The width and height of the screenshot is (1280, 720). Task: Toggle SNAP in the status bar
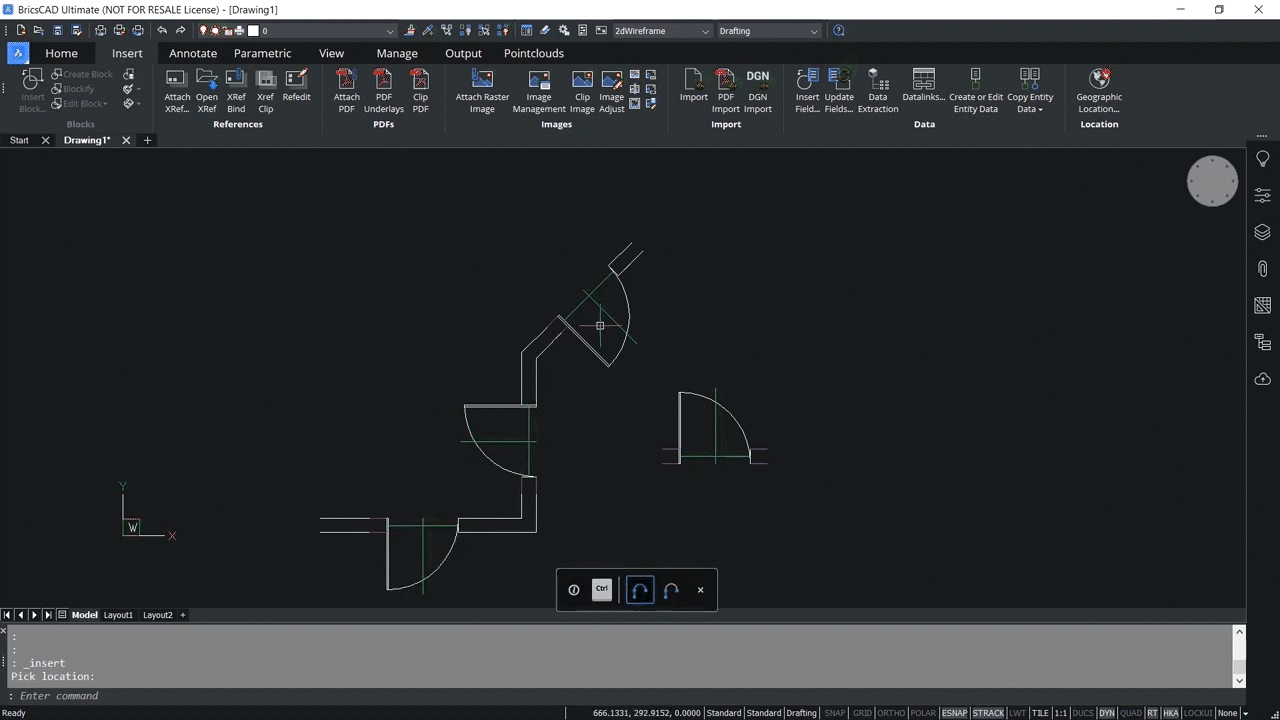click(x=834, y=713)
